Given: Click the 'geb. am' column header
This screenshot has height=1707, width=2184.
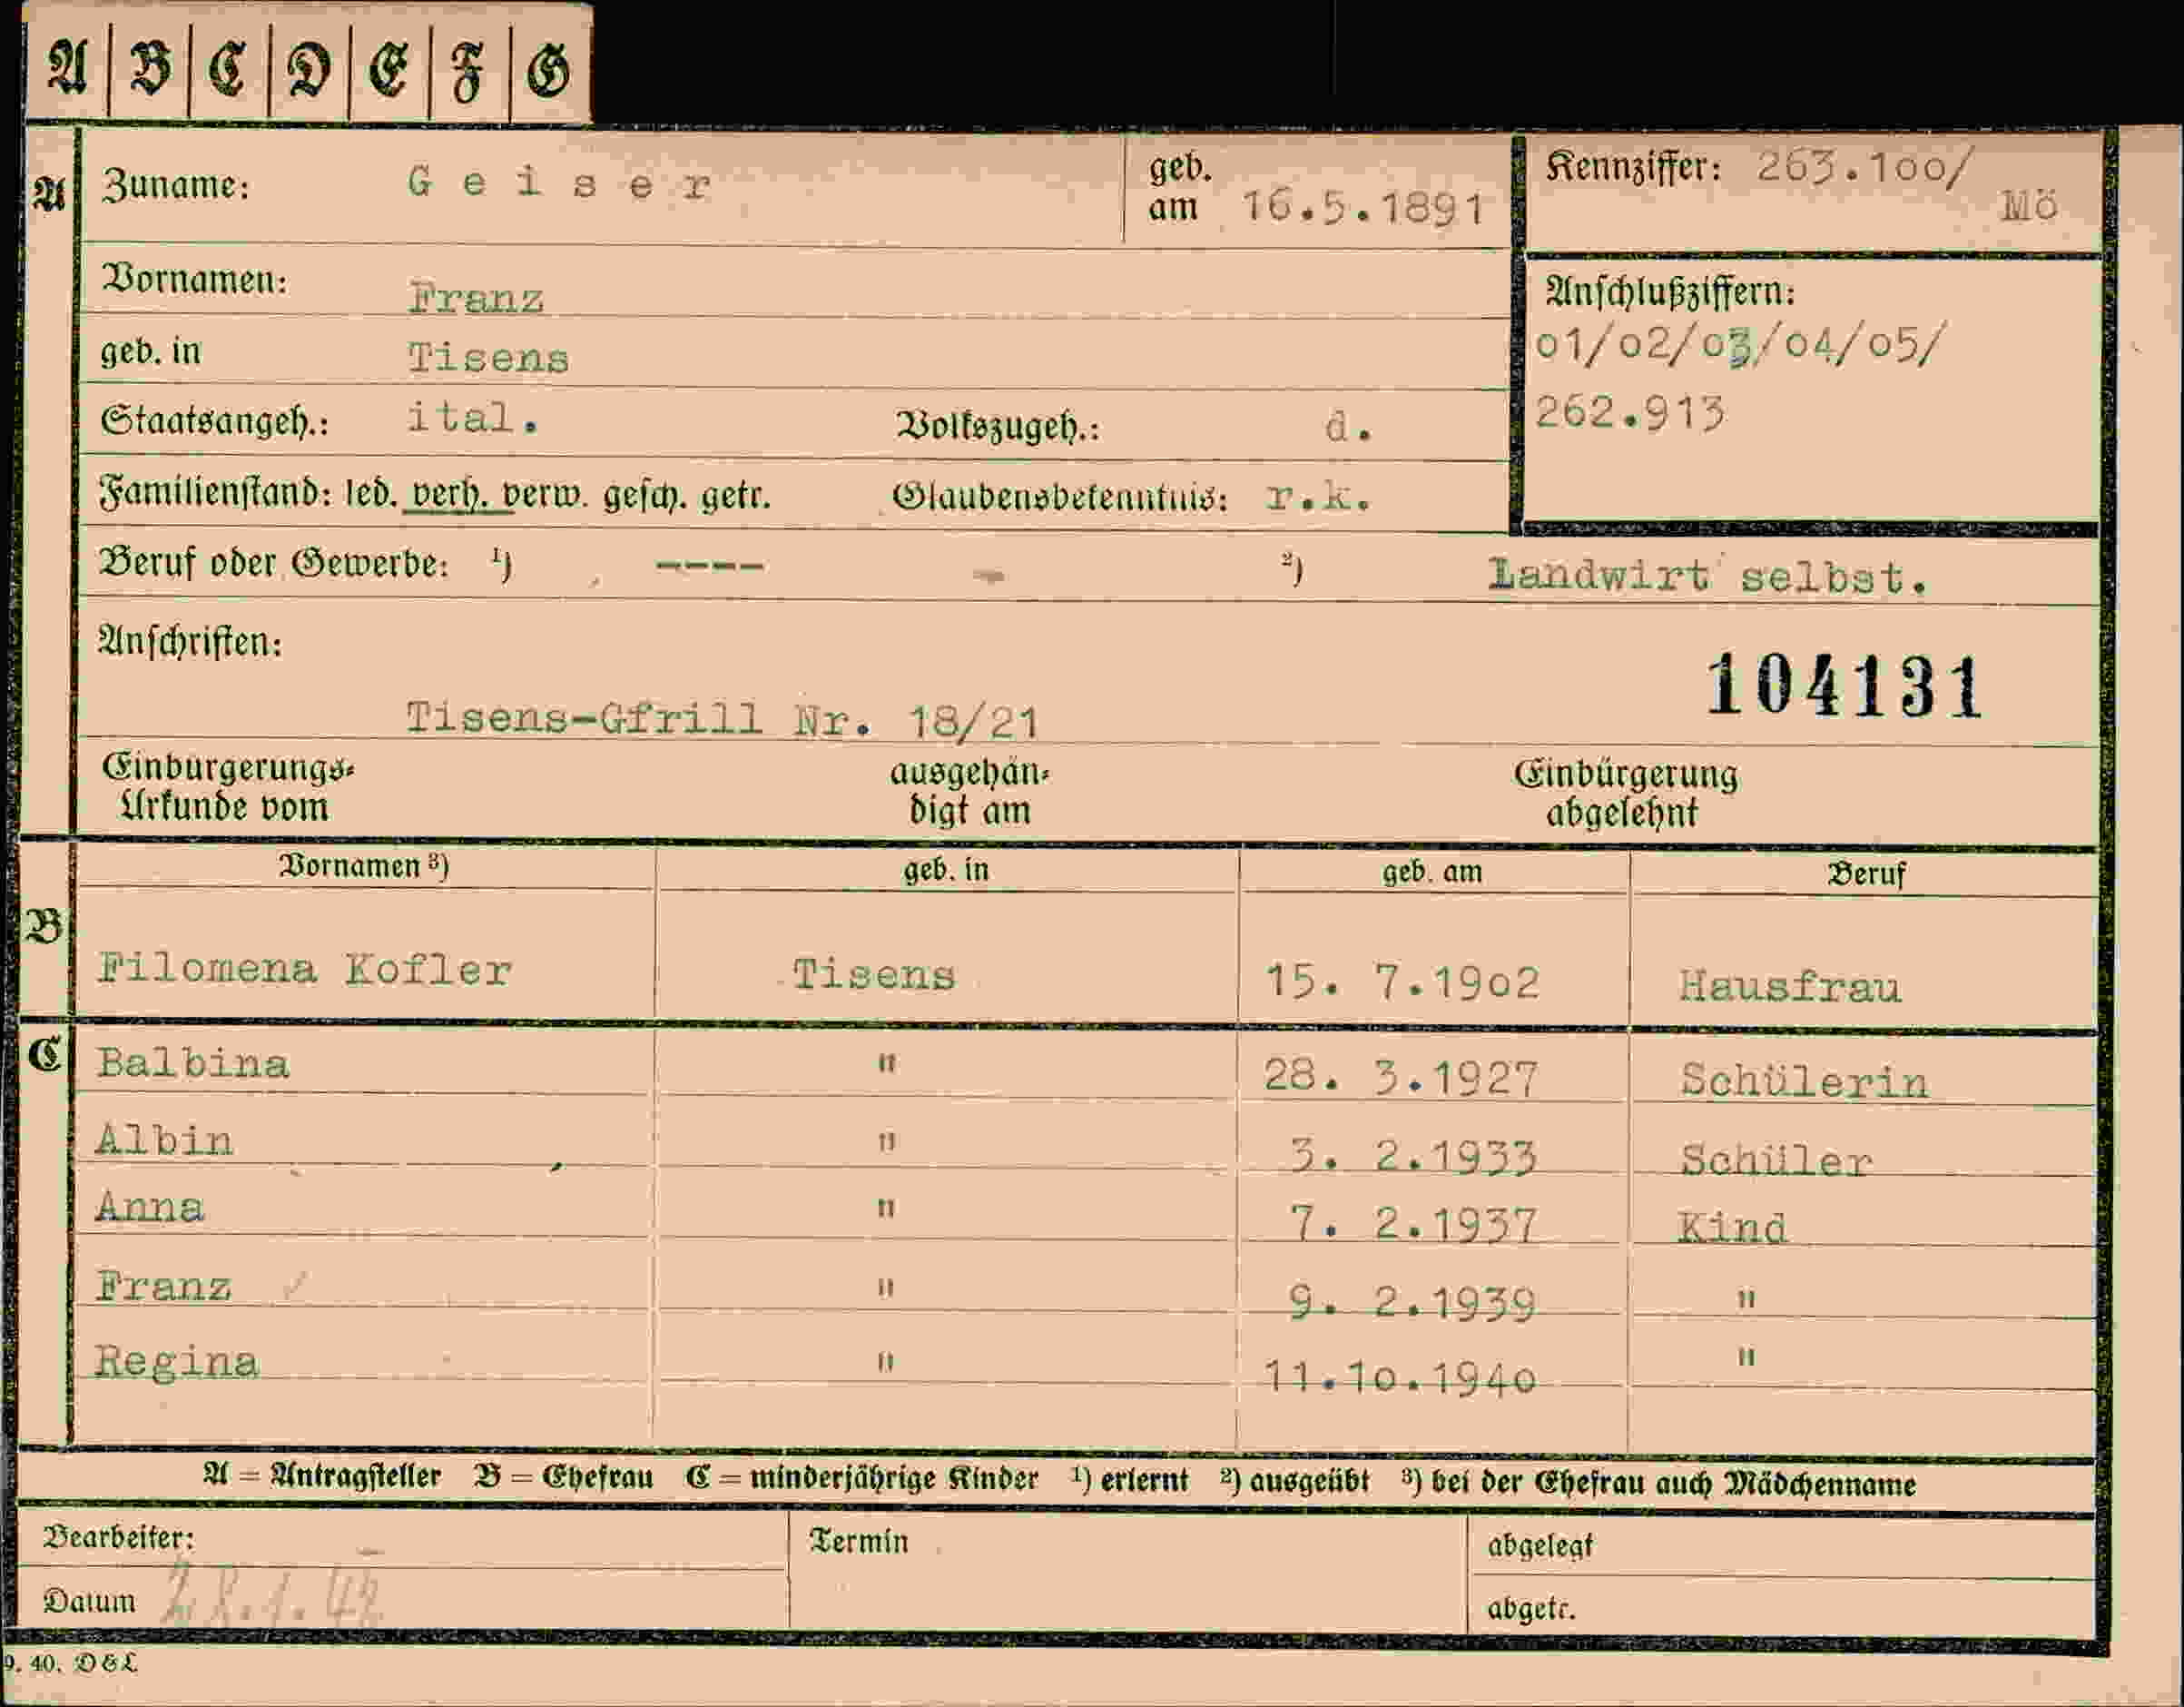Looking at the screenshot, I should click(1432, 872).
